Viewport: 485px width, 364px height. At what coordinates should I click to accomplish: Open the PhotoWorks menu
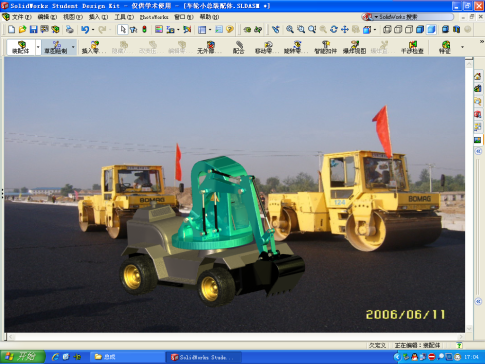pos(154,17)
